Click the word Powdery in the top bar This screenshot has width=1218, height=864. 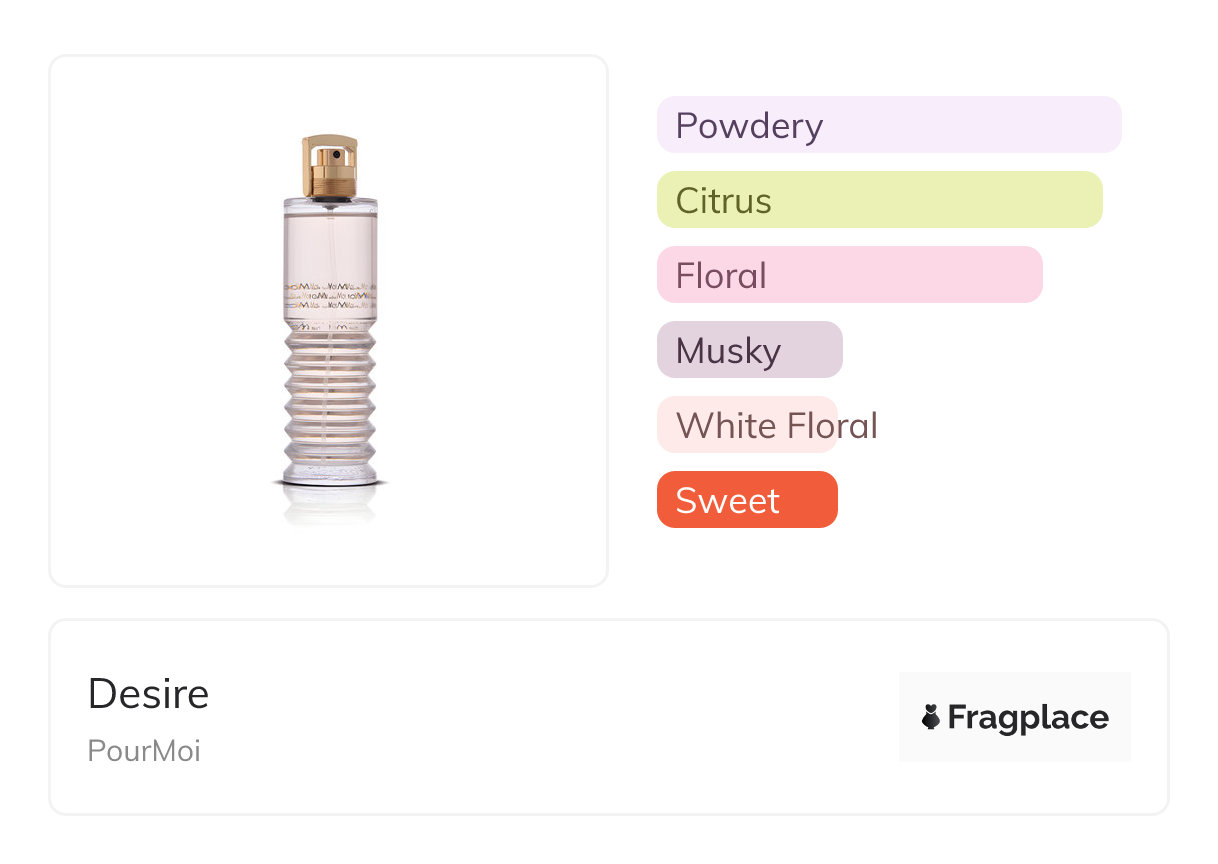click(x=749, y=126)
